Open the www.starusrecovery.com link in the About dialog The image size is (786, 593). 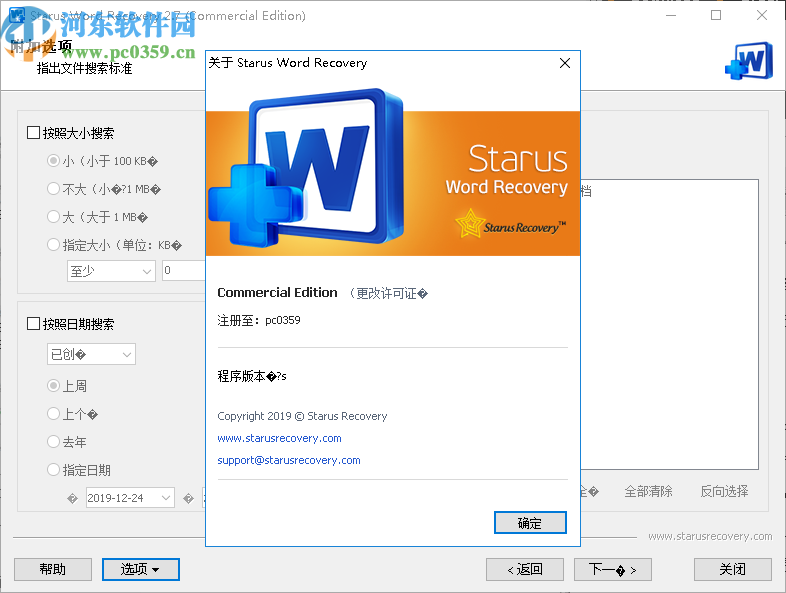[279, 438]
